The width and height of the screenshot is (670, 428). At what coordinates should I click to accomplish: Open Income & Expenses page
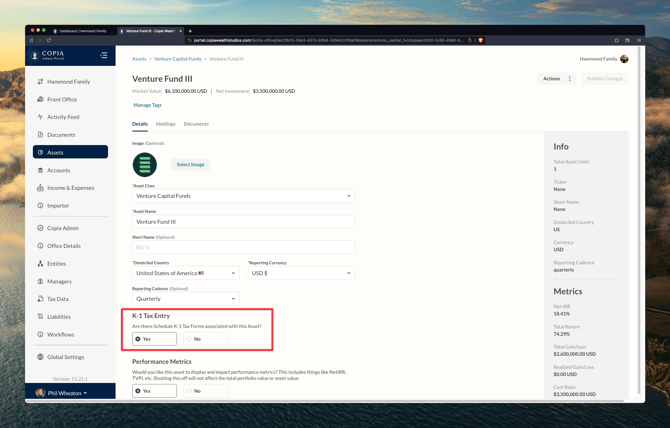70,188
